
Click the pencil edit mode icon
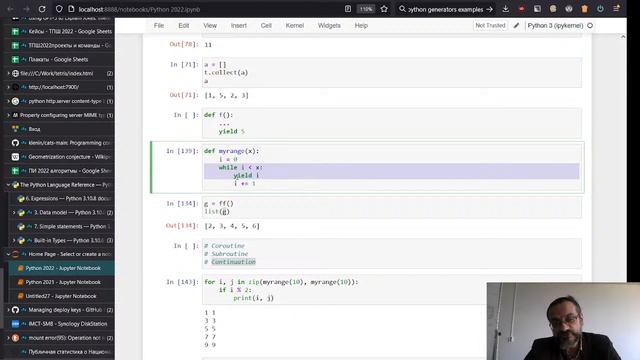tap(516, 25)
